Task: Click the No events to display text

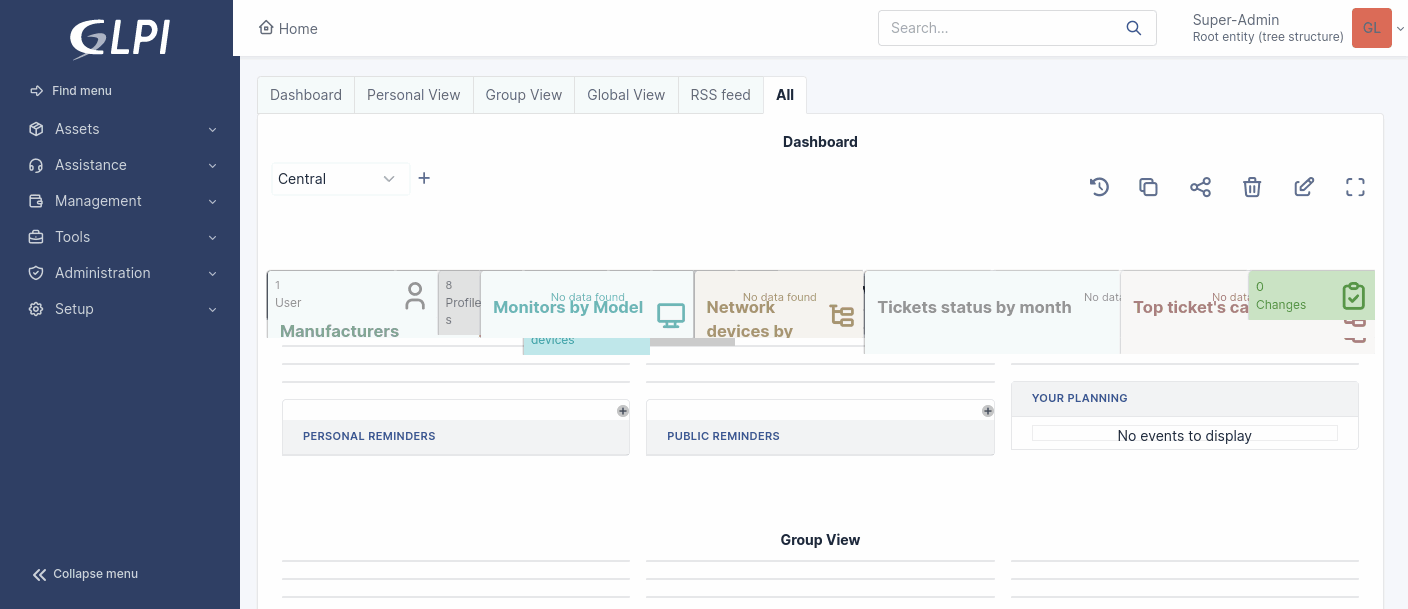Action: (x=1184, y=436)
